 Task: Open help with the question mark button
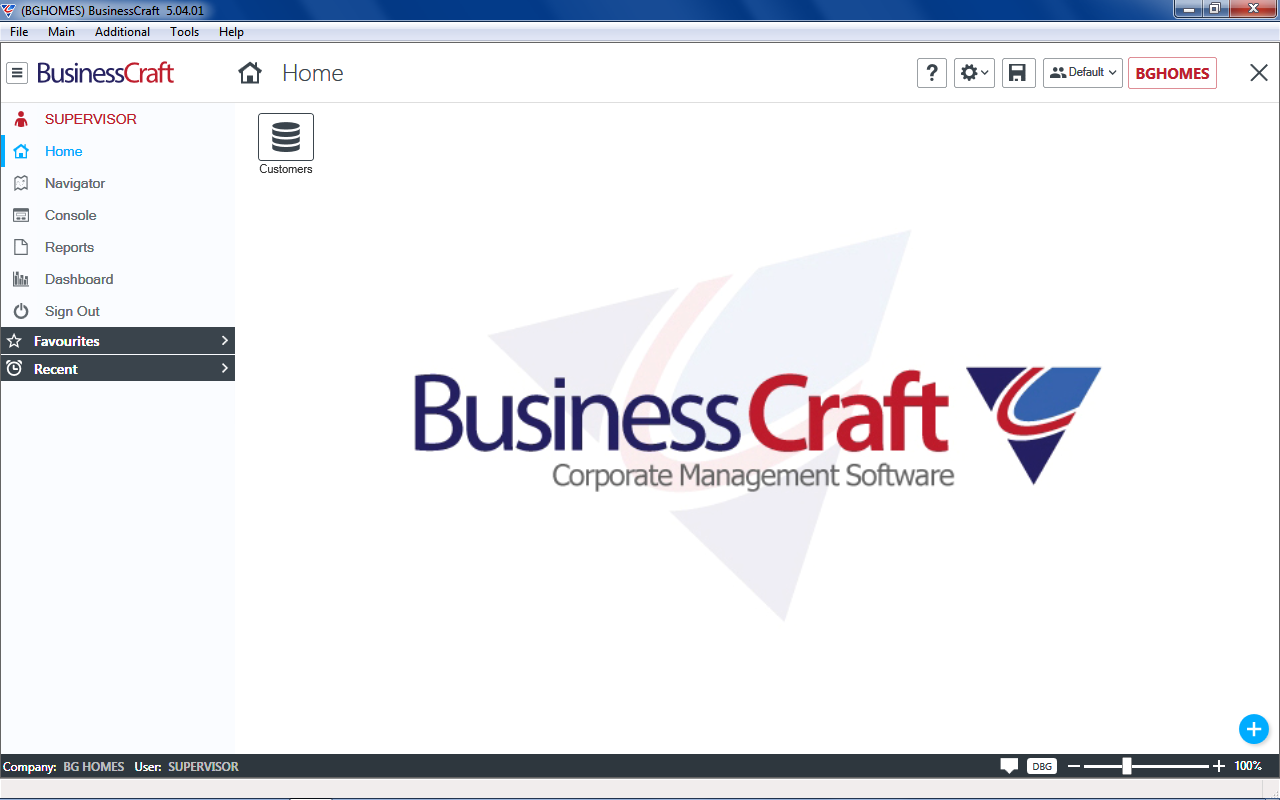(932, 73)
